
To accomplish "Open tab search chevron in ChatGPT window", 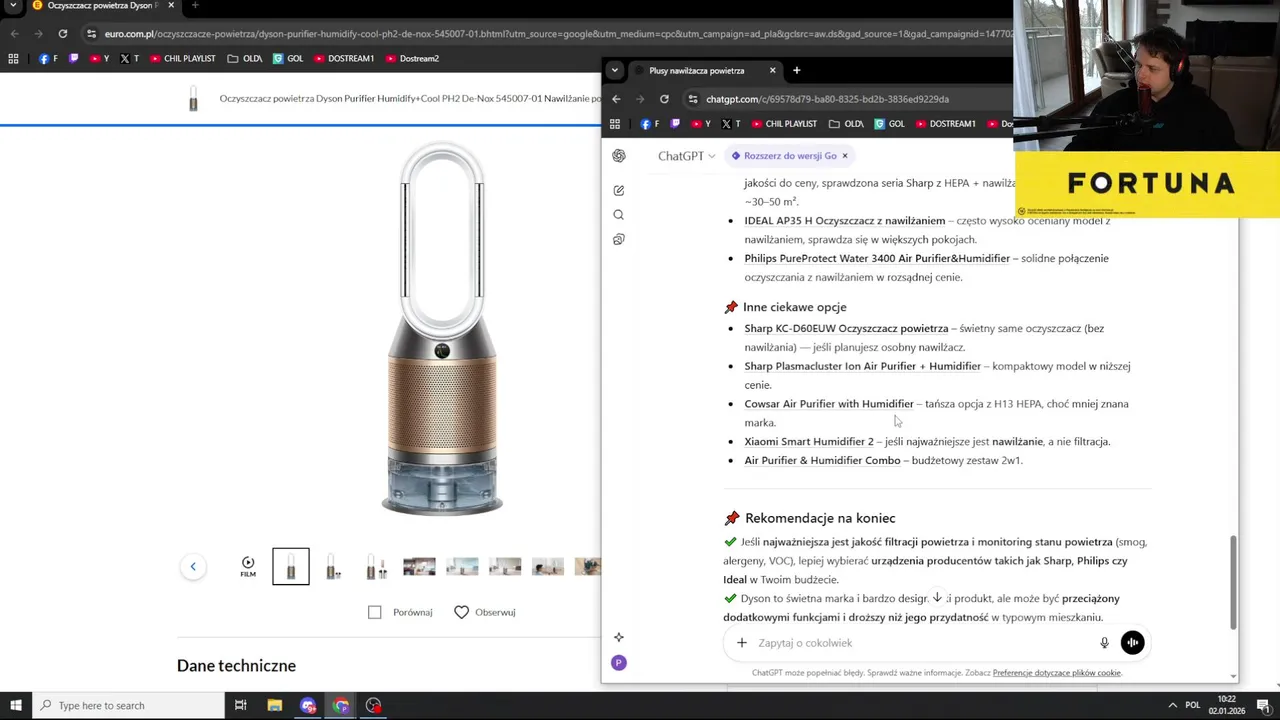I will (615, 70).
